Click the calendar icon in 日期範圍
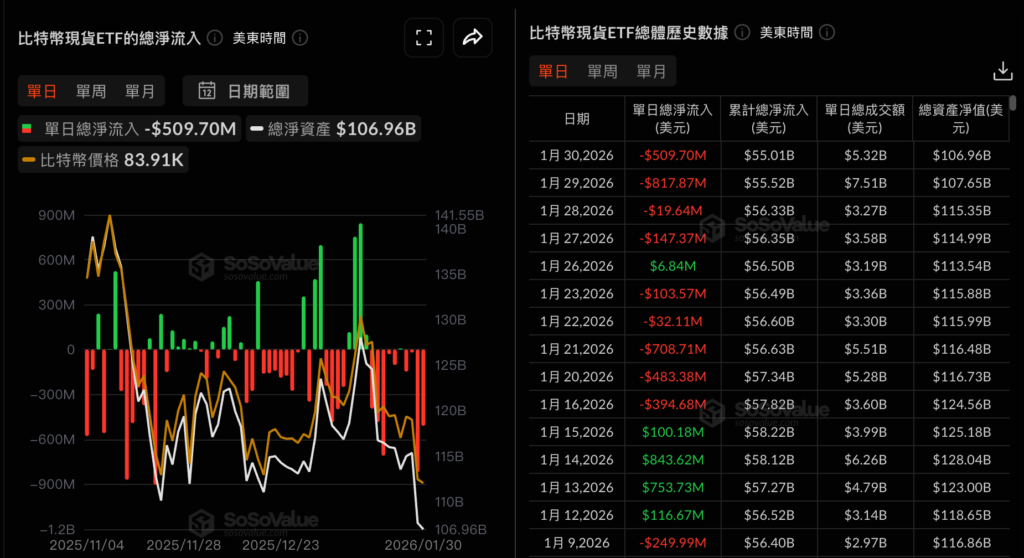This screenshot has height=558, width=1024. coord(207,91)
